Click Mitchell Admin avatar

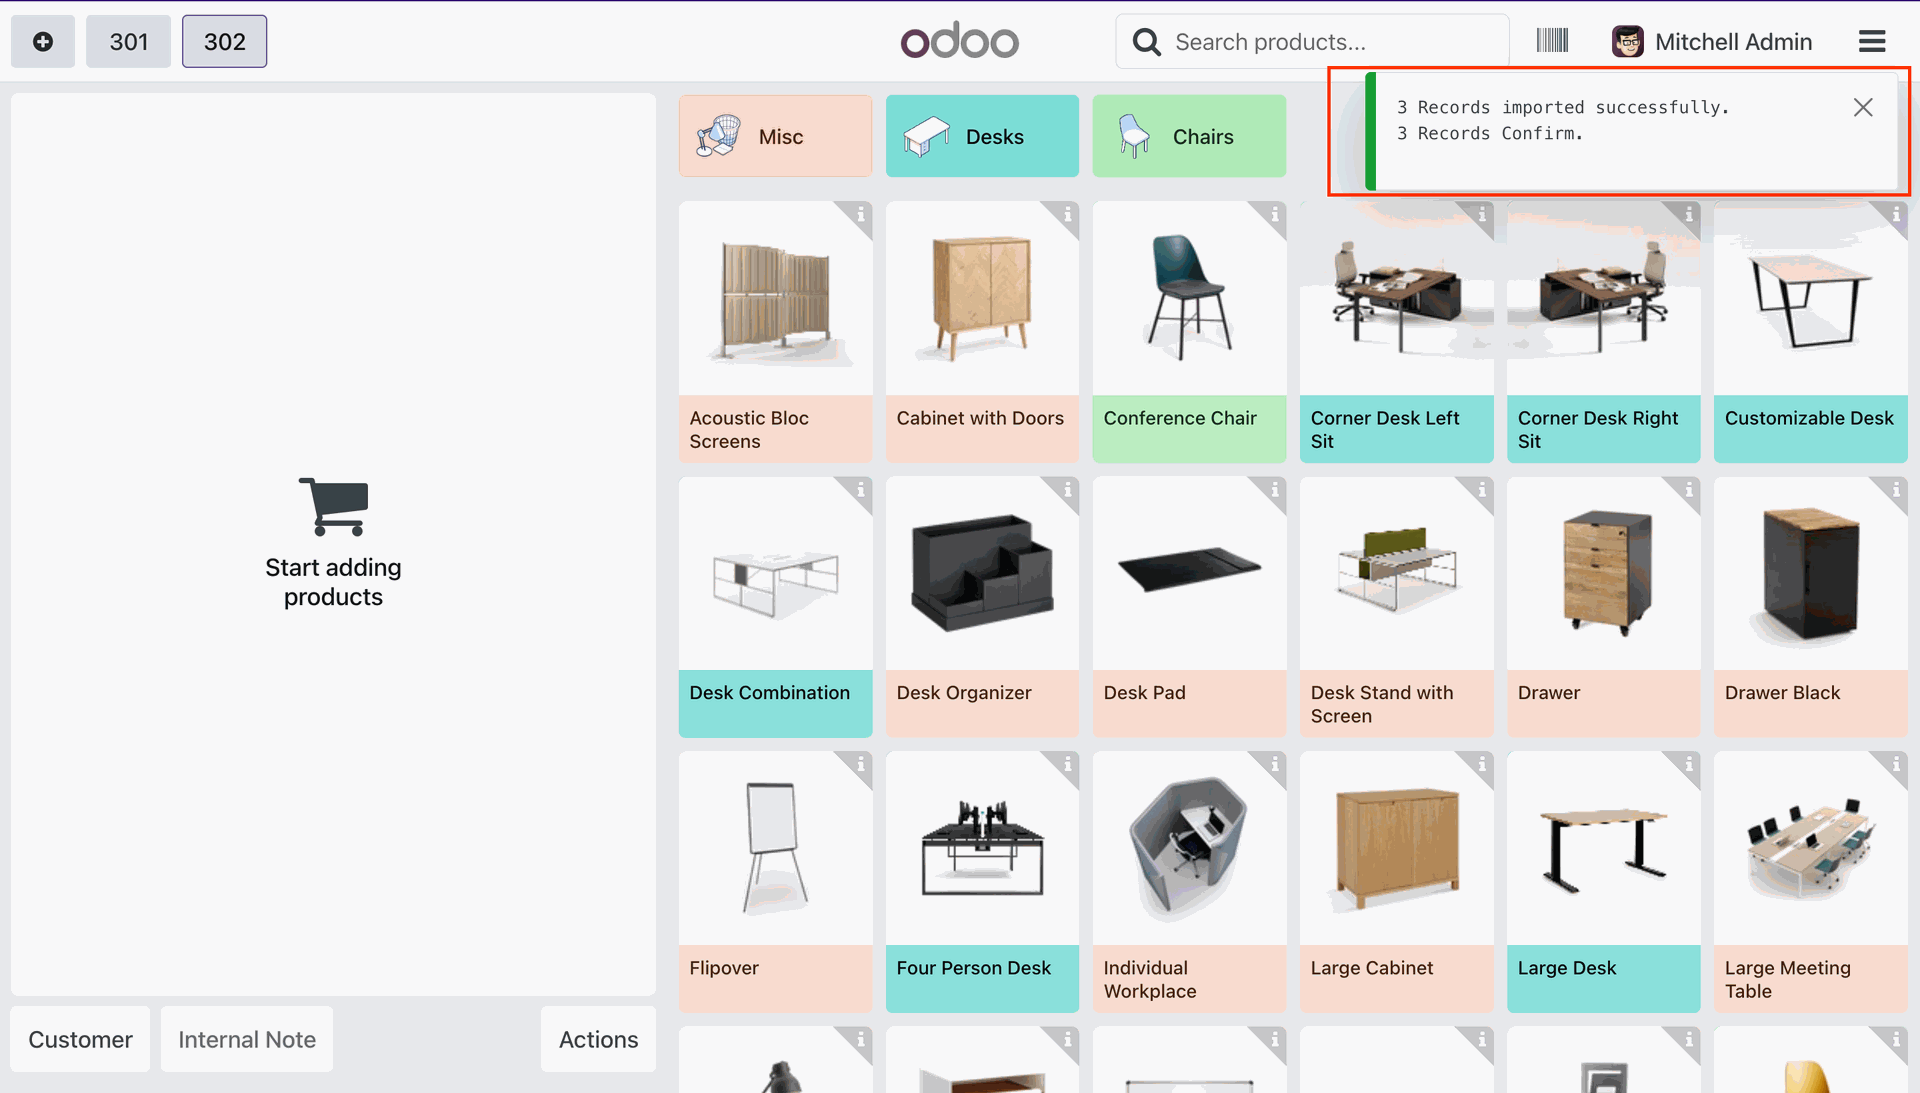click(1627, 42)
